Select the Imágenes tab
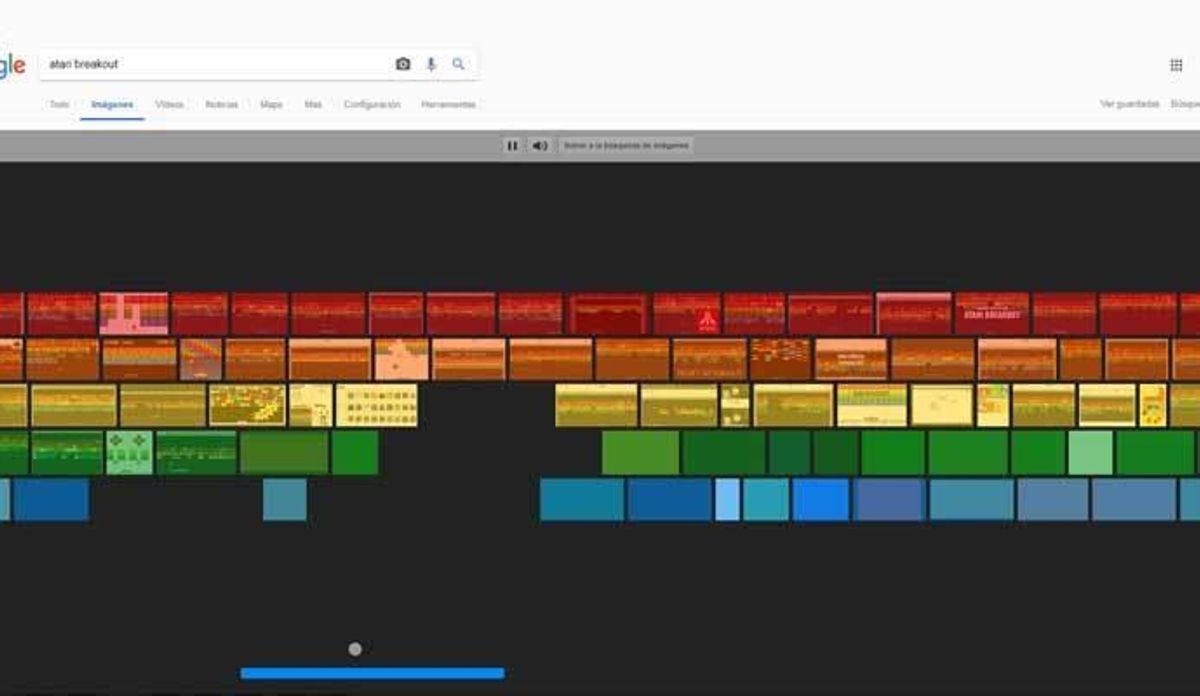Screen dimensions: 1200x696 (x=112, y=104)
